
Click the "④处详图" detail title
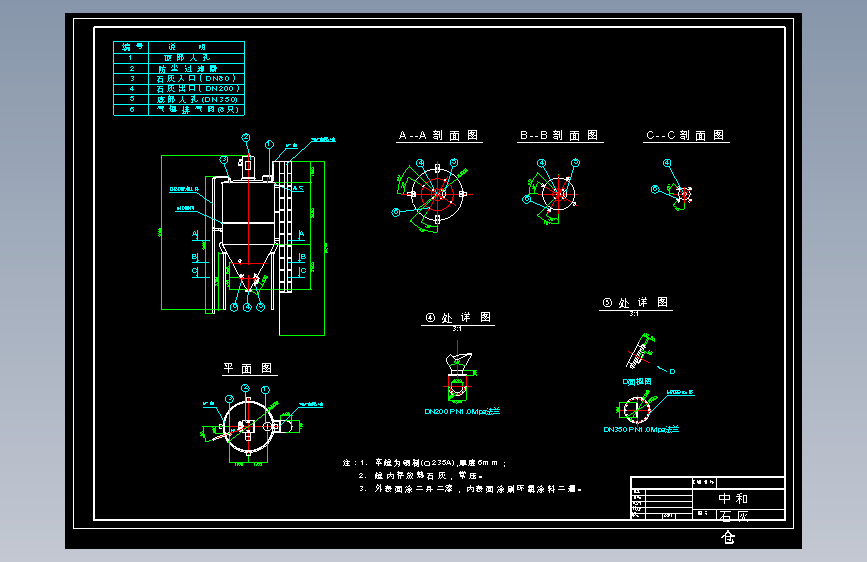pyautogui.click(x=458, y=318)
